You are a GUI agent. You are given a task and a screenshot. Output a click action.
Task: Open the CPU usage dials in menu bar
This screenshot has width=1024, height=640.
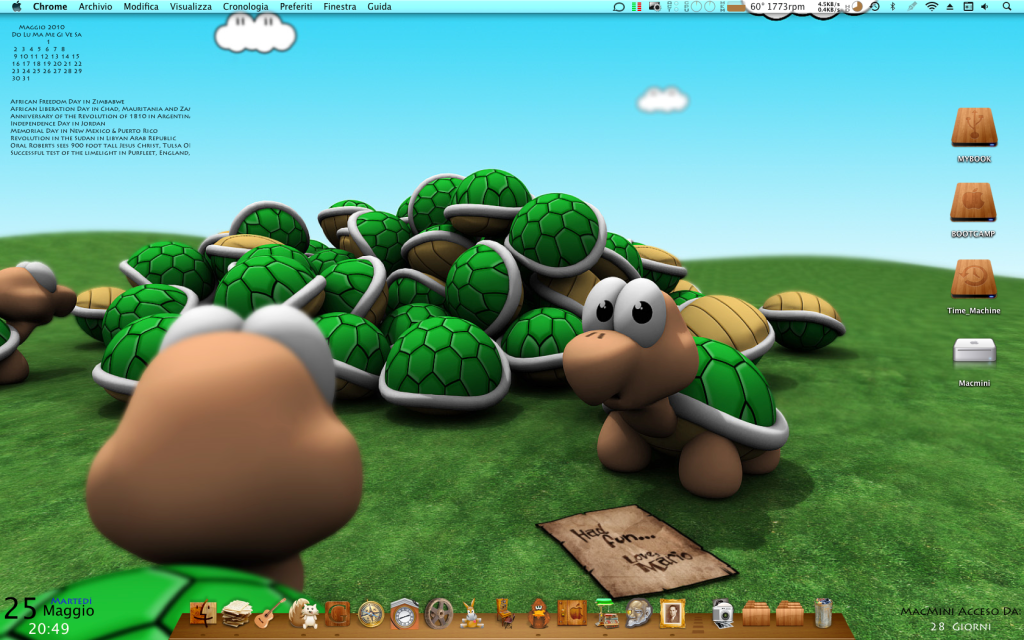tap(702, 7)
